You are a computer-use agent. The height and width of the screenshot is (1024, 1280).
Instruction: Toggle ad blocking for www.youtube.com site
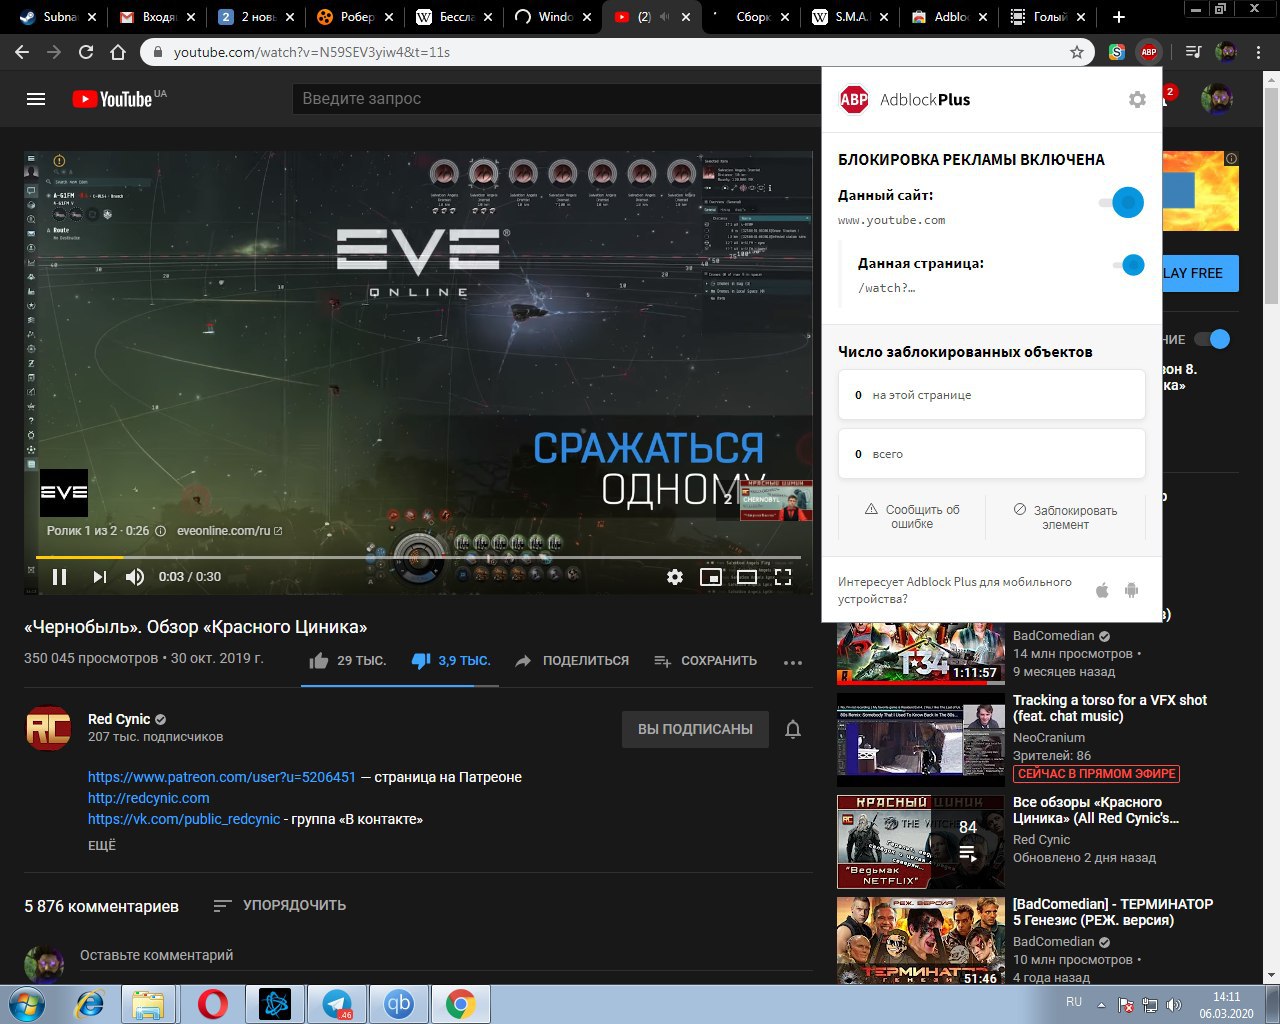point(1121,202)
